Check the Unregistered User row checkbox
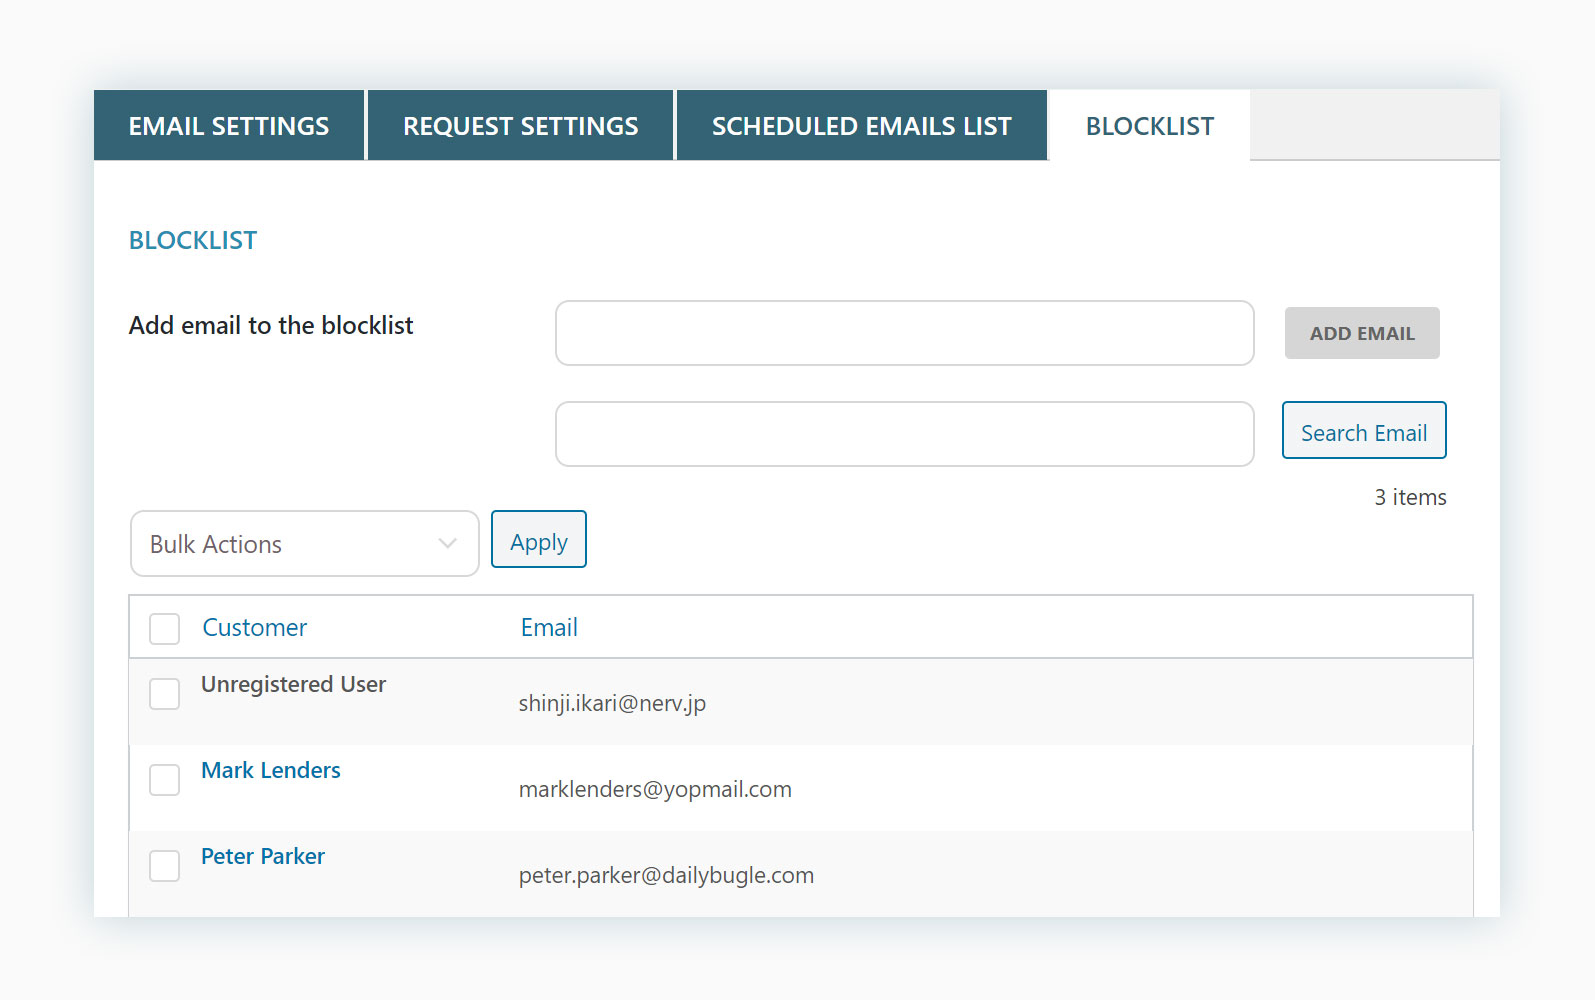1595x1000 pixels. point(165,694)
